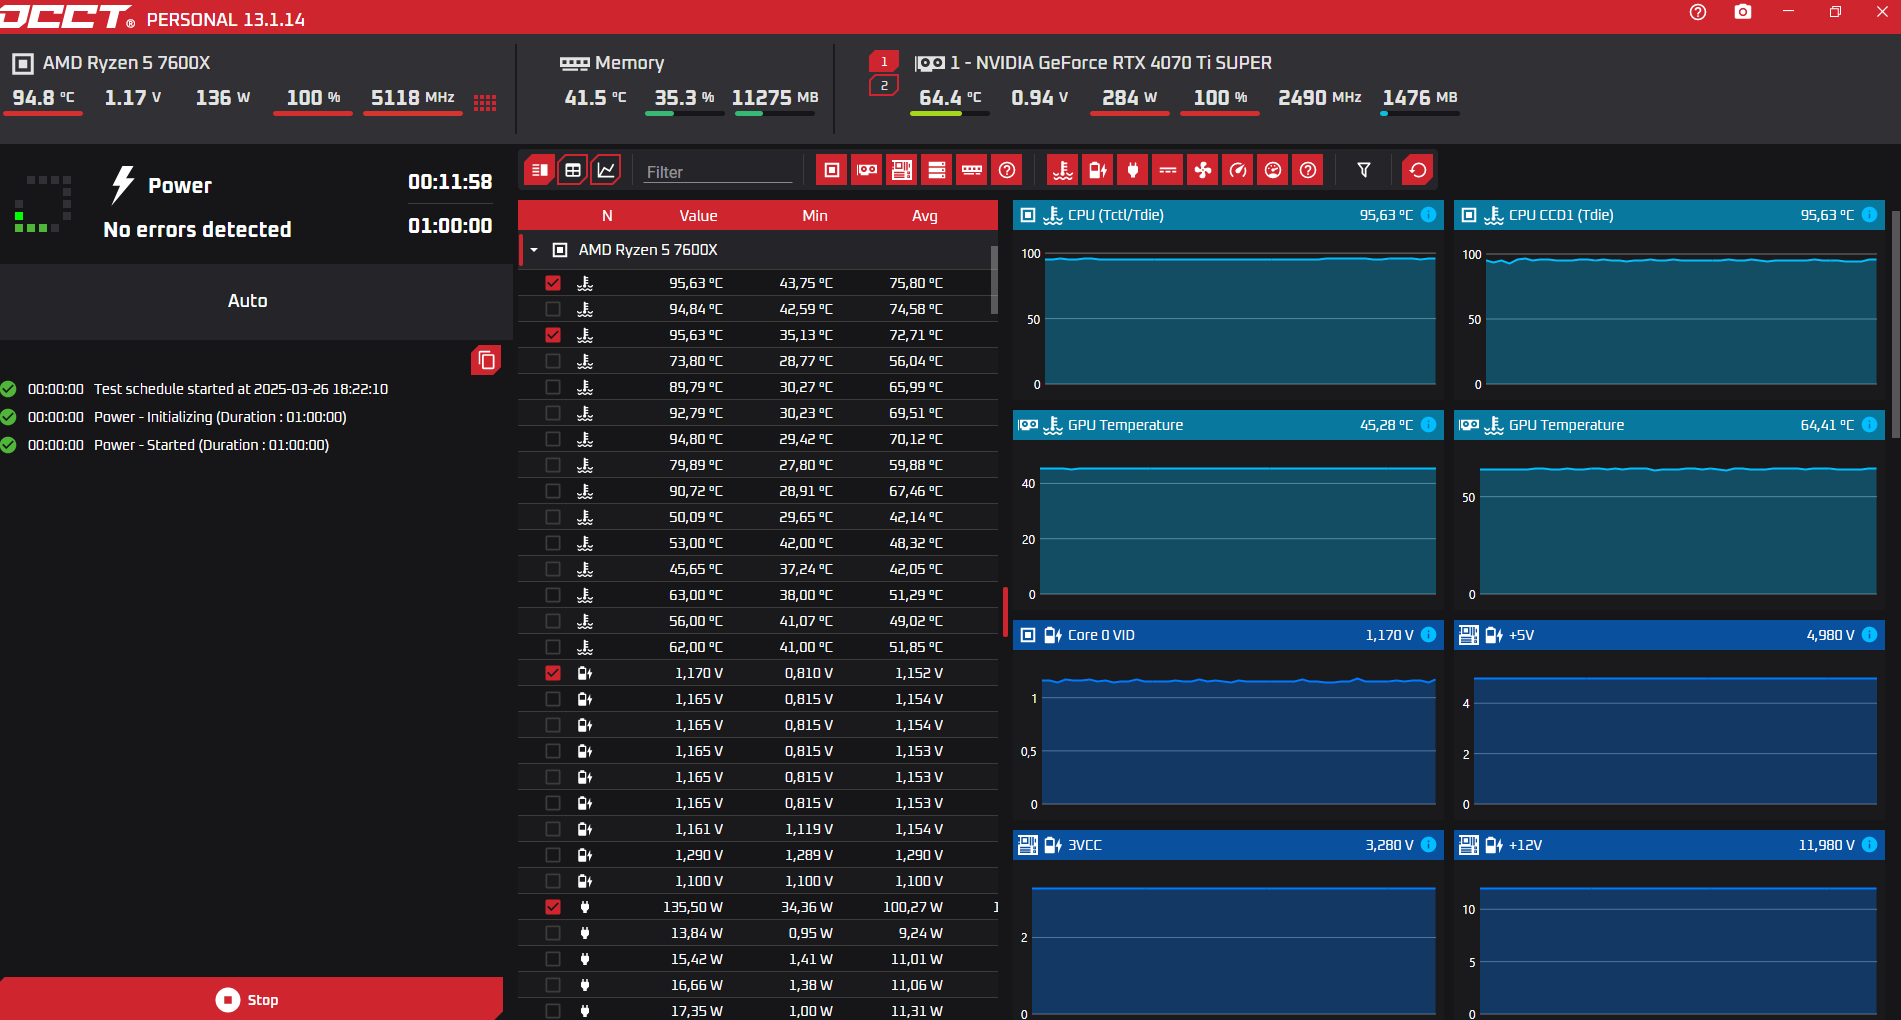Toggle the memory module hardware filter icon
The image size is (1901, 1020).
pyautogui.click(x=972, y=170)
